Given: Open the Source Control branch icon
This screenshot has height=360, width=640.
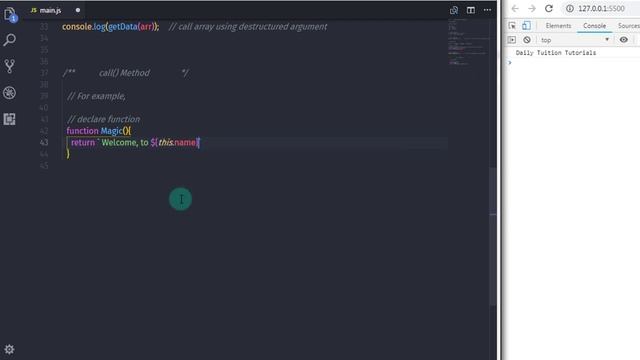Looking at the screenshot, I should coord(9,66).
